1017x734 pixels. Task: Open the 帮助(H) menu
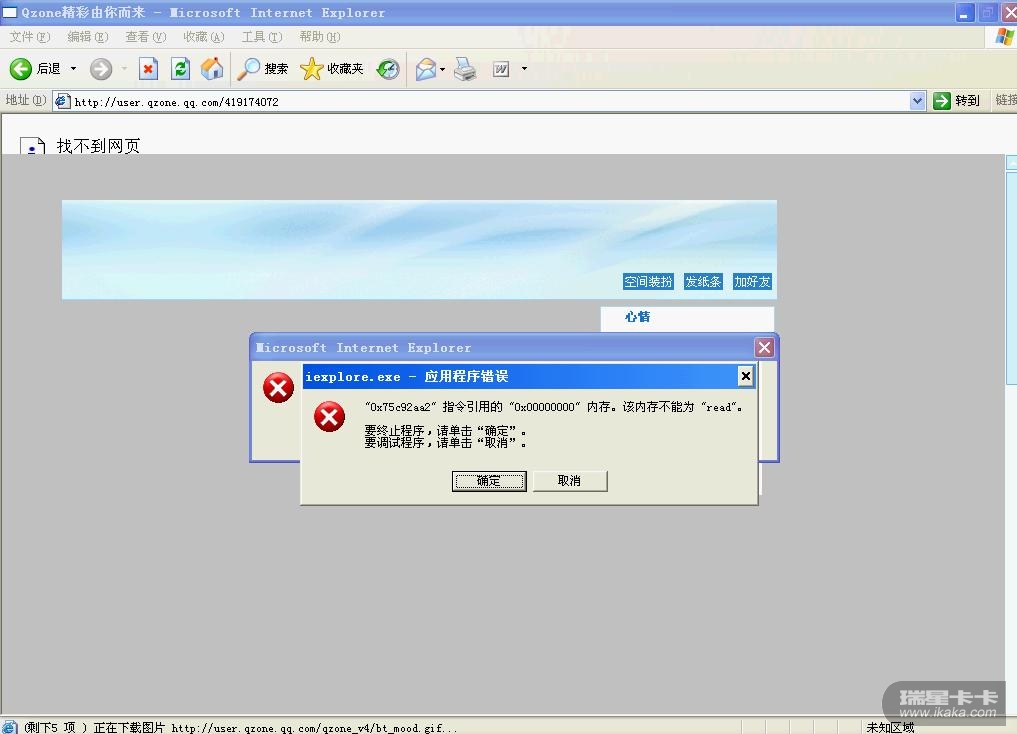tap(320, 37)
